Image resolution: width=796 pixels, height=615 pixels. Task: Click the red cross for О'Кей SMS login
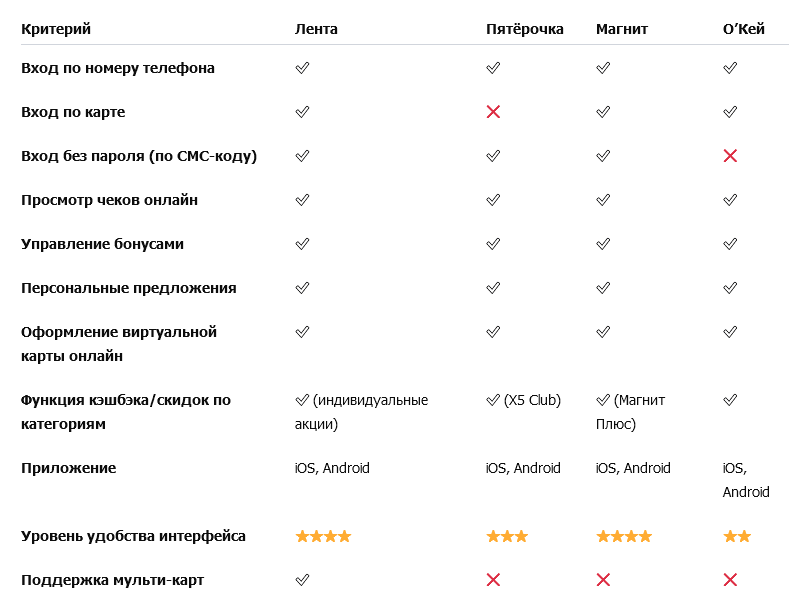[x=730, y=156]
